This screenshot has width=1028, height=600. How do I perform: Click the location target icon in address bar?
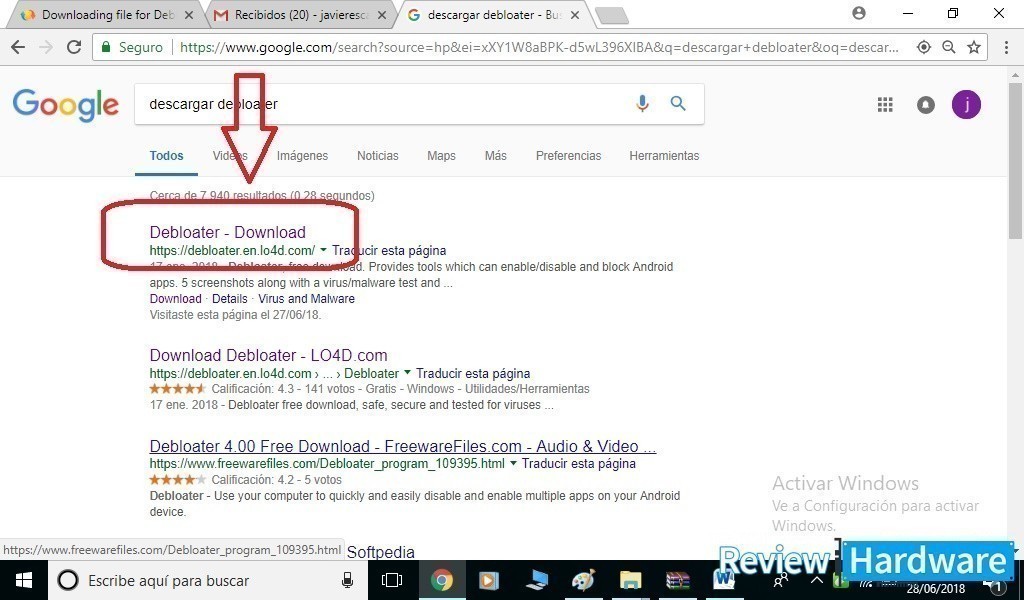tap(924, 47)
